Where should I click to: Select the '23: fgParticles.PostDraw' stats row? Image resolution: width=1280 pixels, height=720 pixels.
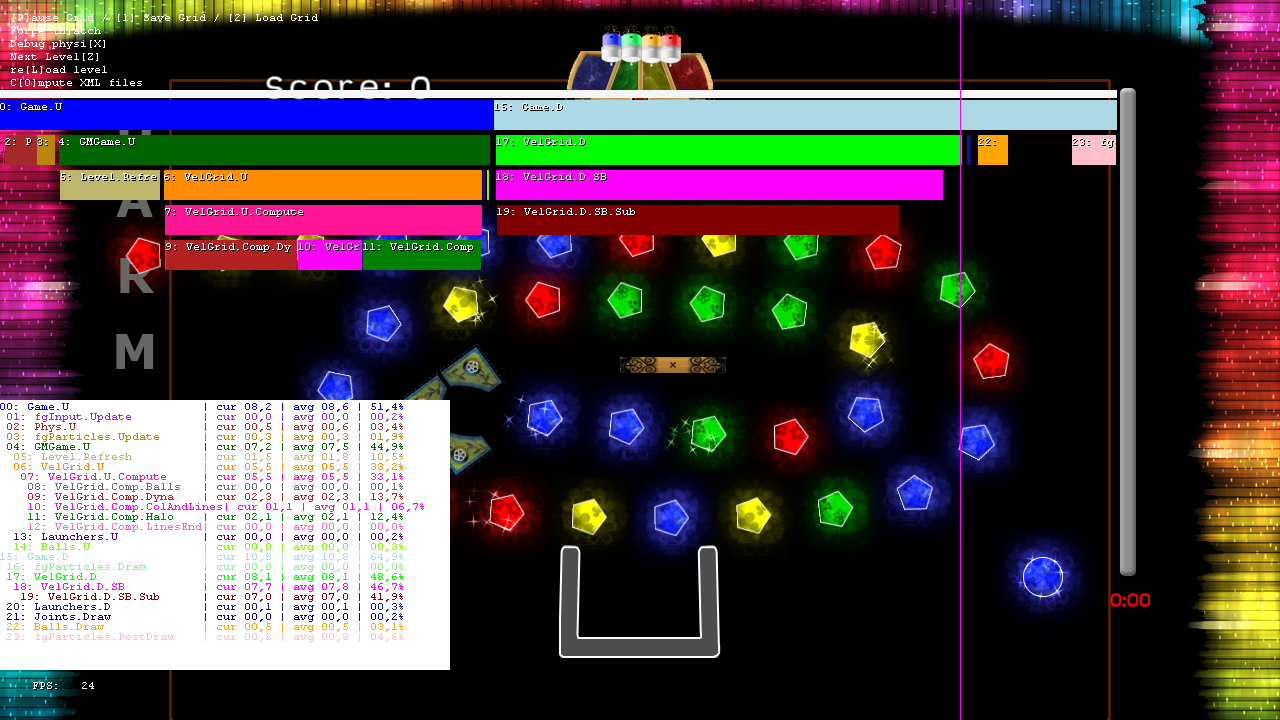pyautogui.click(x=205, y=637)
